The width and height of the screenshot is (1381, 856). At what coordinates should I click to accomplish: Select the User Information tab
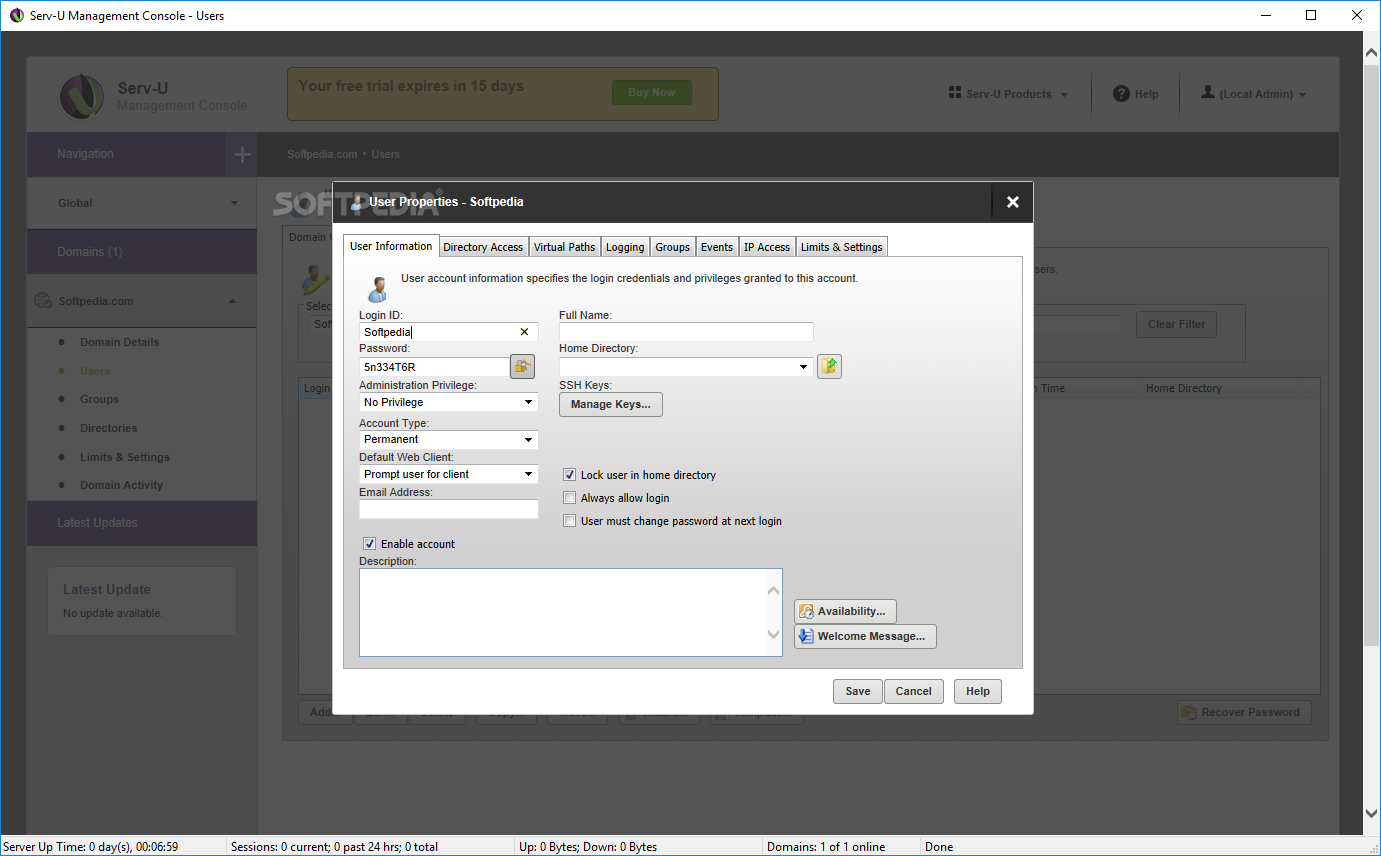click(x=391, y=246)
